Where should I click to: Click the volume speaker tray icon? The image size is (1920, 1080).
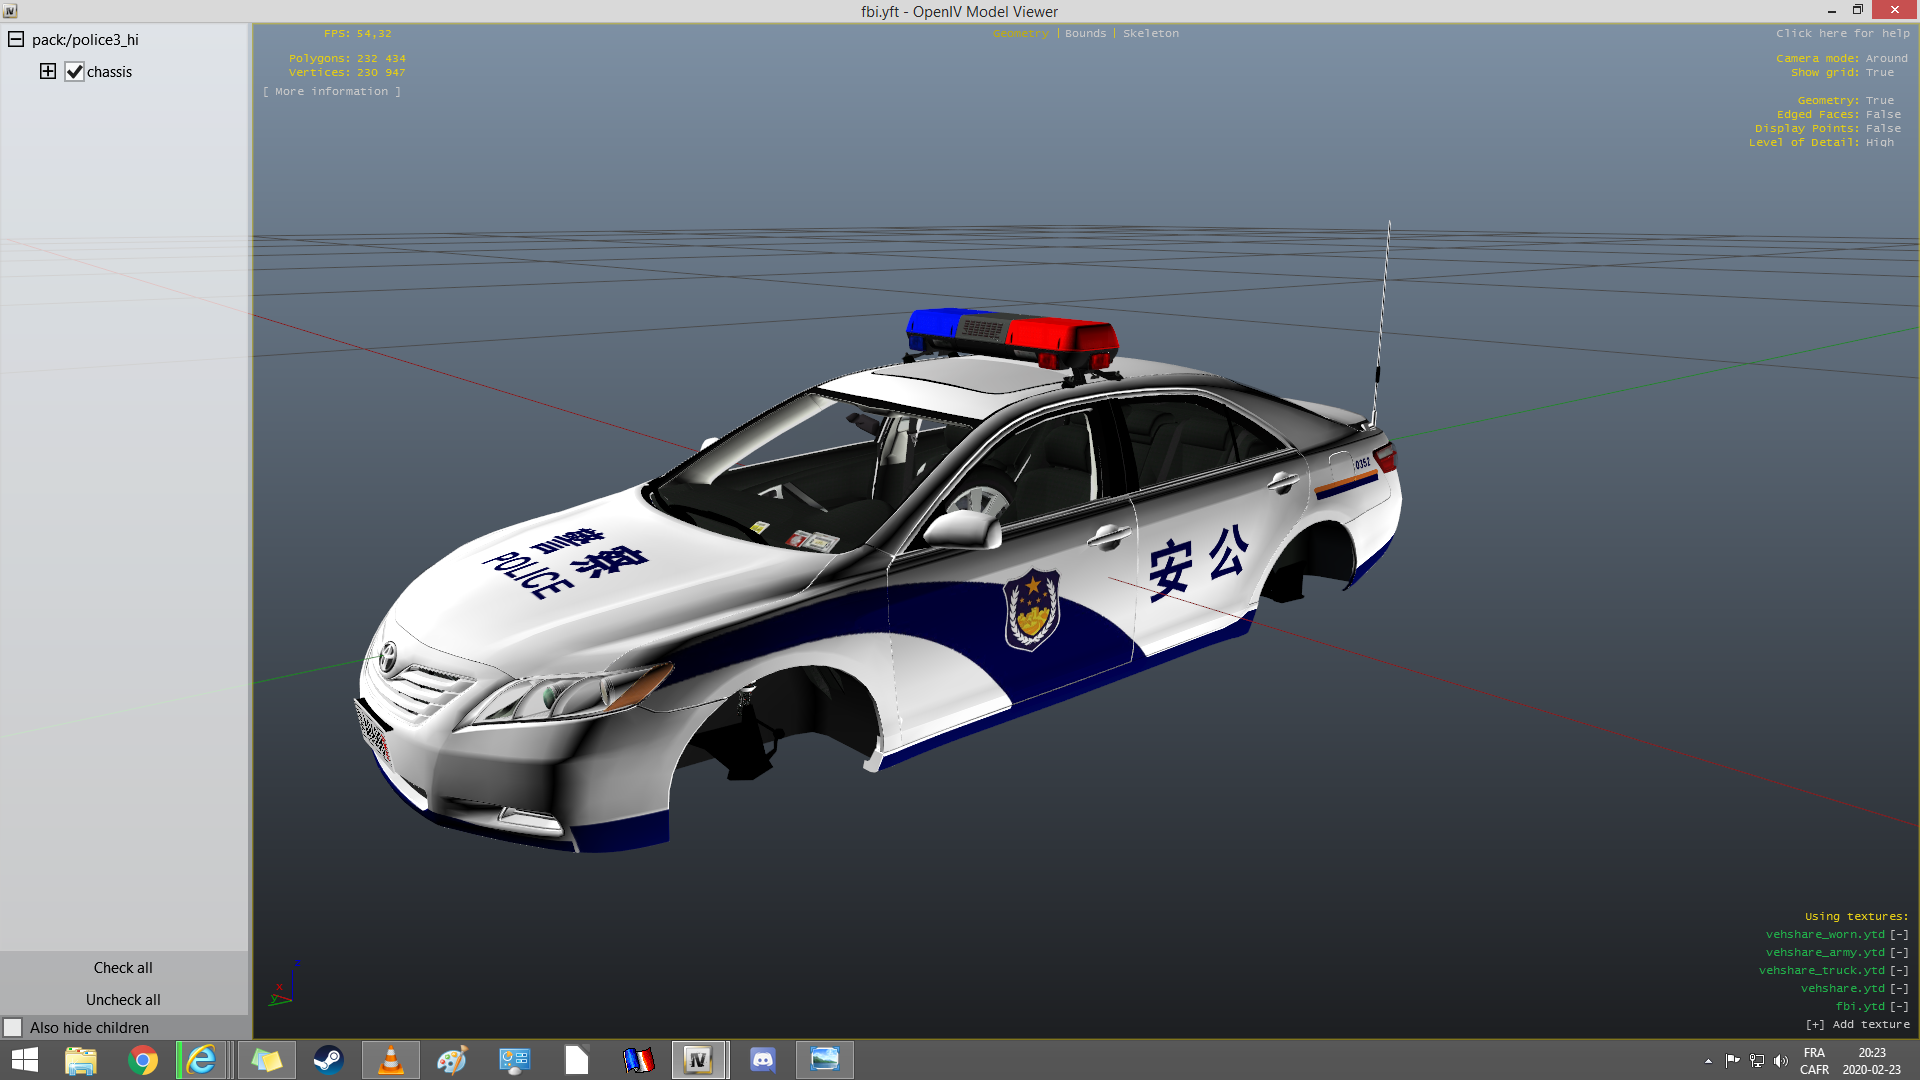point(1780,1061)
